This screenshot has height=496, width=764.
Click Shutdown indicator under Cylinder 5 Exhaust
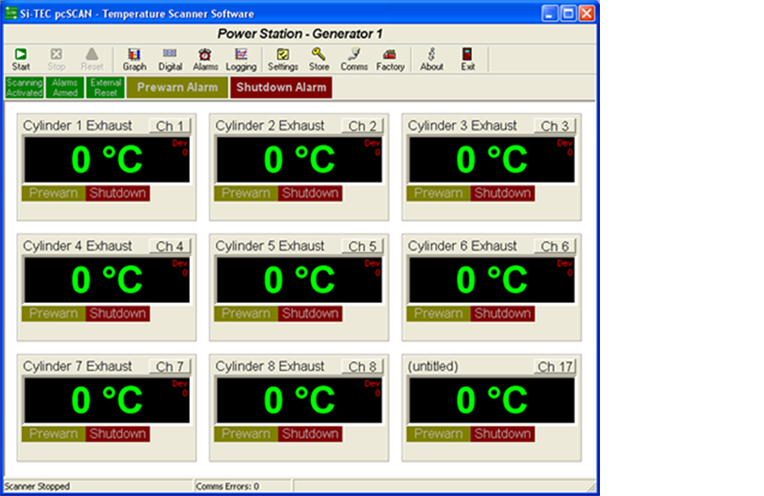[310, 314]
